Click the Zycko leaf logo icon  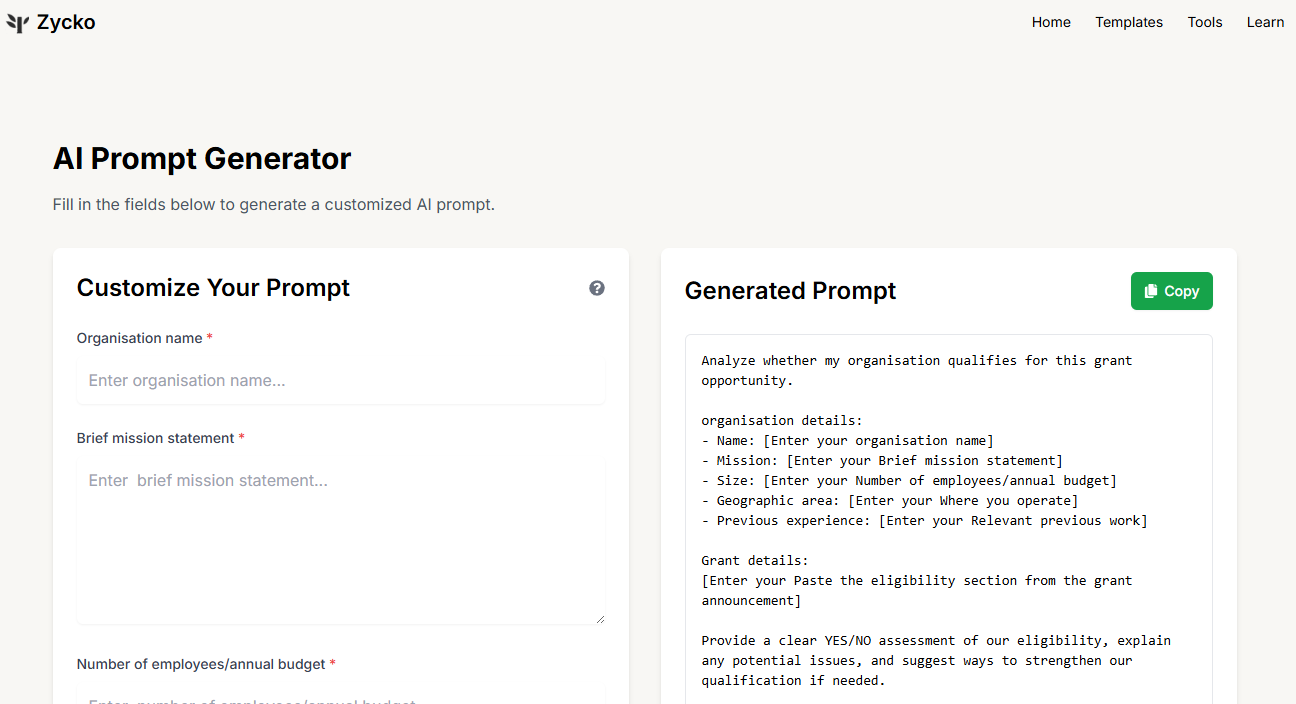17,23
